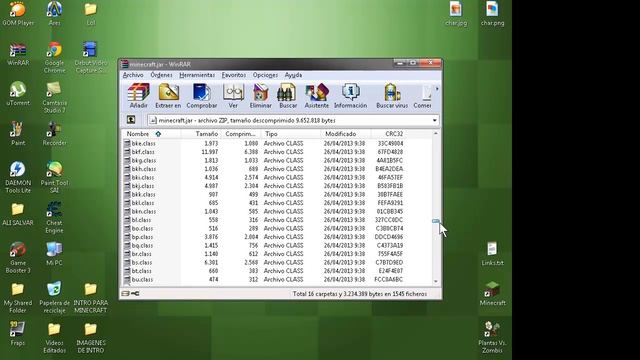The width and height of the screenshot is (640, 360).
Task: Click the file list scrollbar thumb
Action: click(x=436, y=221)
